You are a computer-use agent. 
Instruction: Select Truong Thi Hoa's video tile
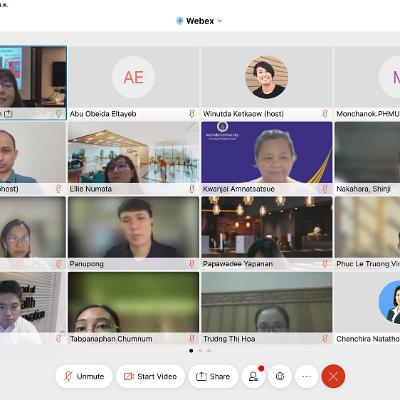tap(267, 308)
